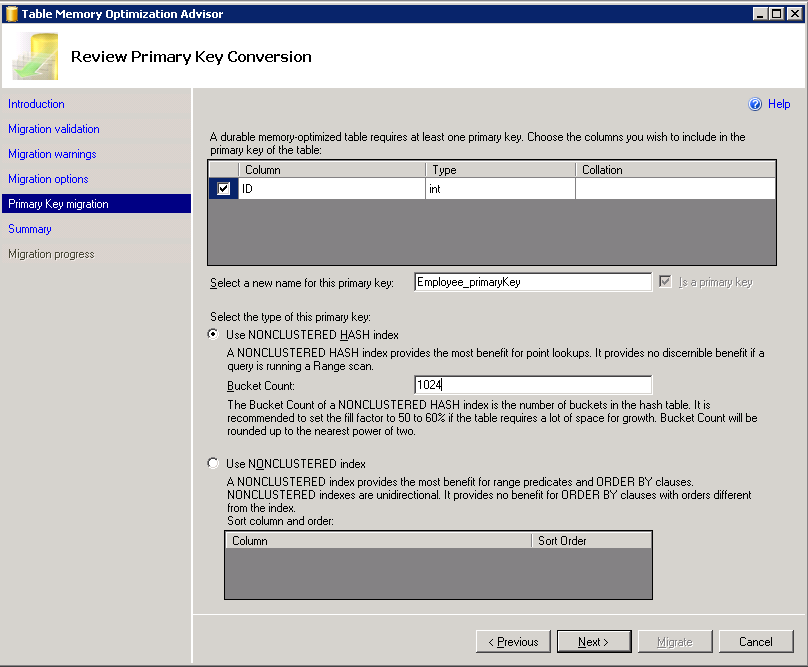The height and width of the screenshot is (667, 808).
Task: Click the Collation column header
Action: pos(675,170)
